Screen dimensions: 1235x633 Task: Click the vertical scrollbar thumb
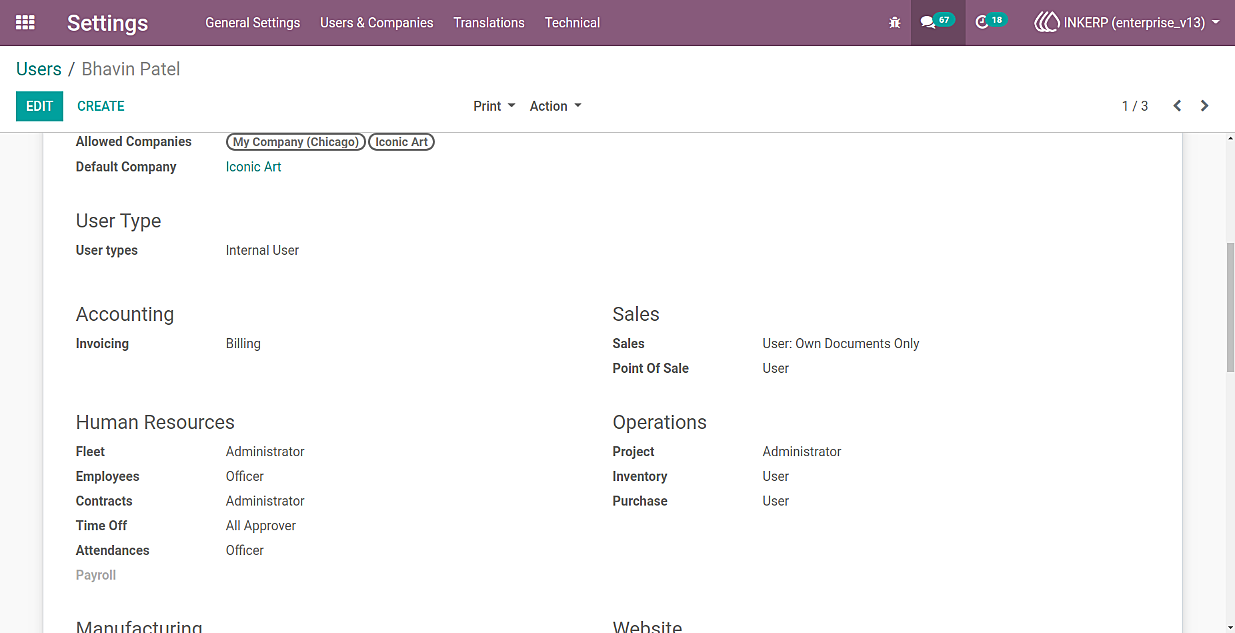coord(1230,307)
